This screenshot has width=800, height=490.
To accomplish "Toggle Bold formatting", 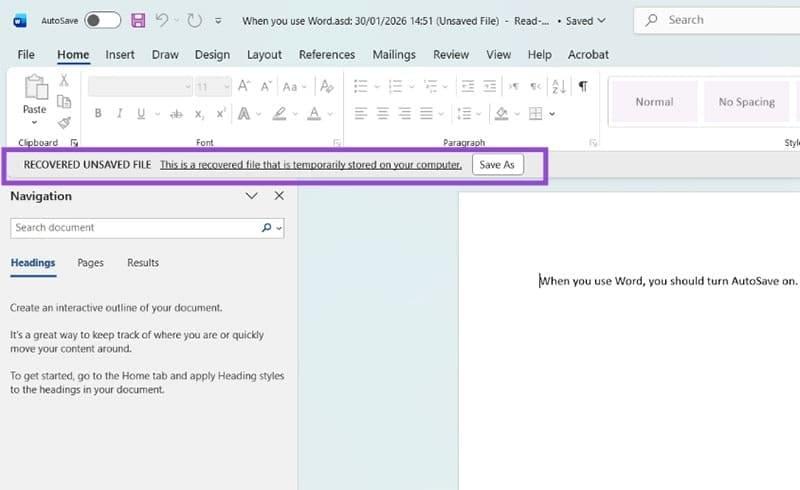I will point(98,114).
